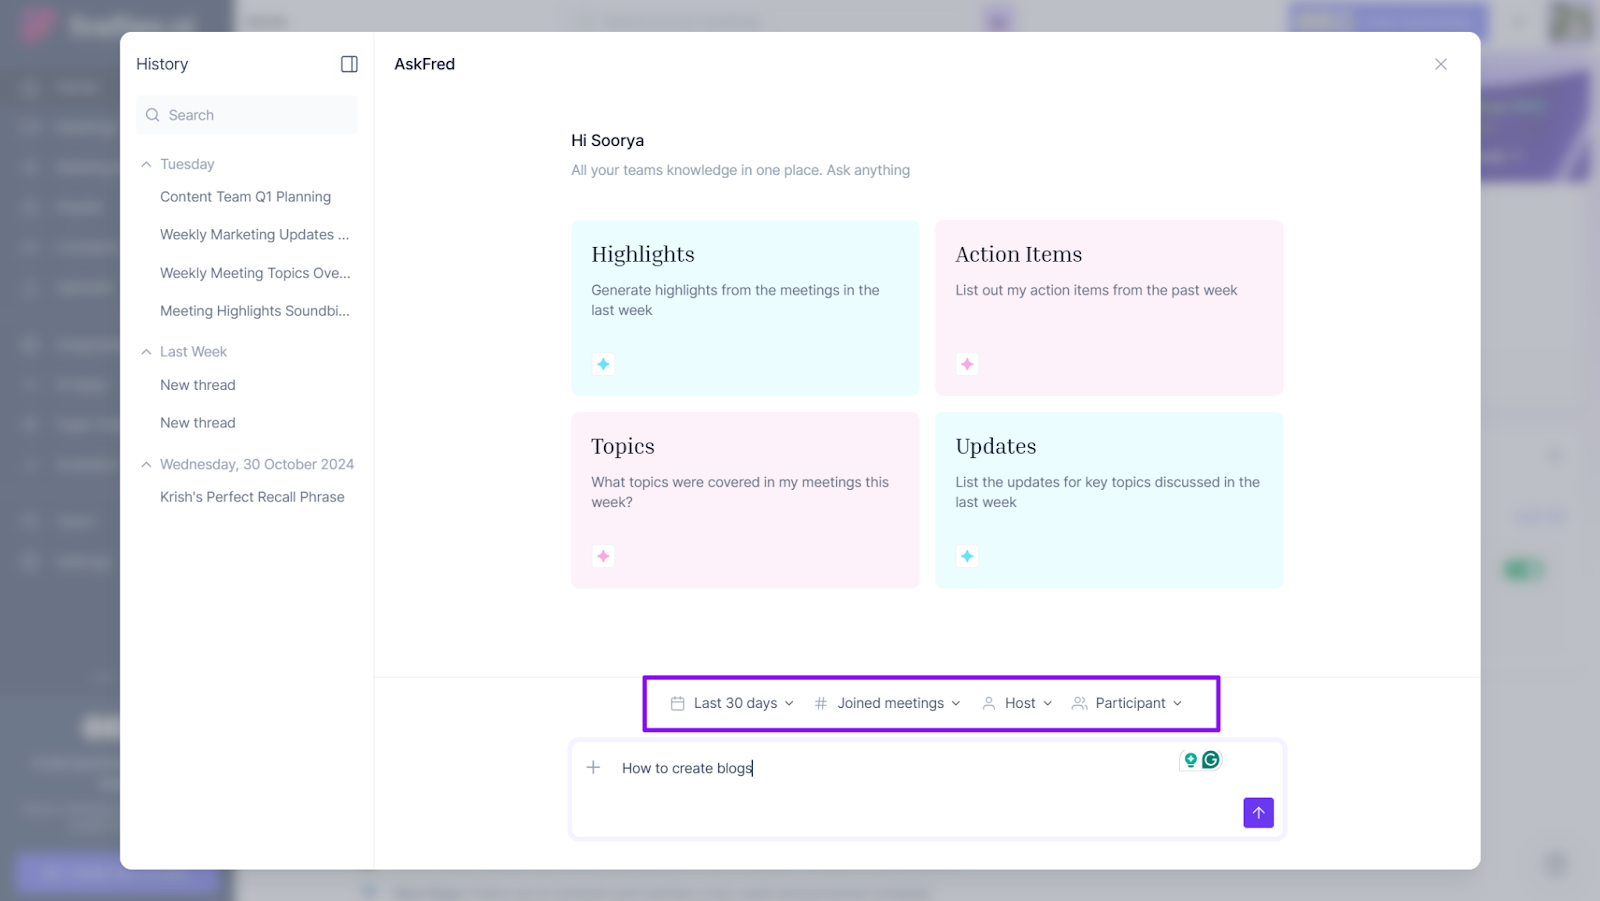This screenshot has width=1600, height=901.
Task: Open the Last 30 days date filter
Action: [732, 703]
